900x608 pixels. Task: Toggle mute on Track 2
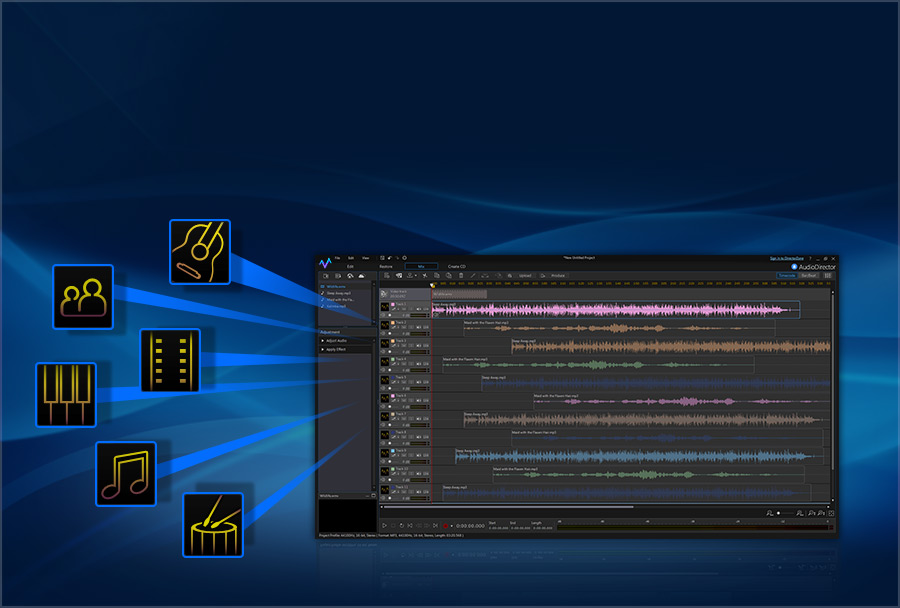click(418, 327)
